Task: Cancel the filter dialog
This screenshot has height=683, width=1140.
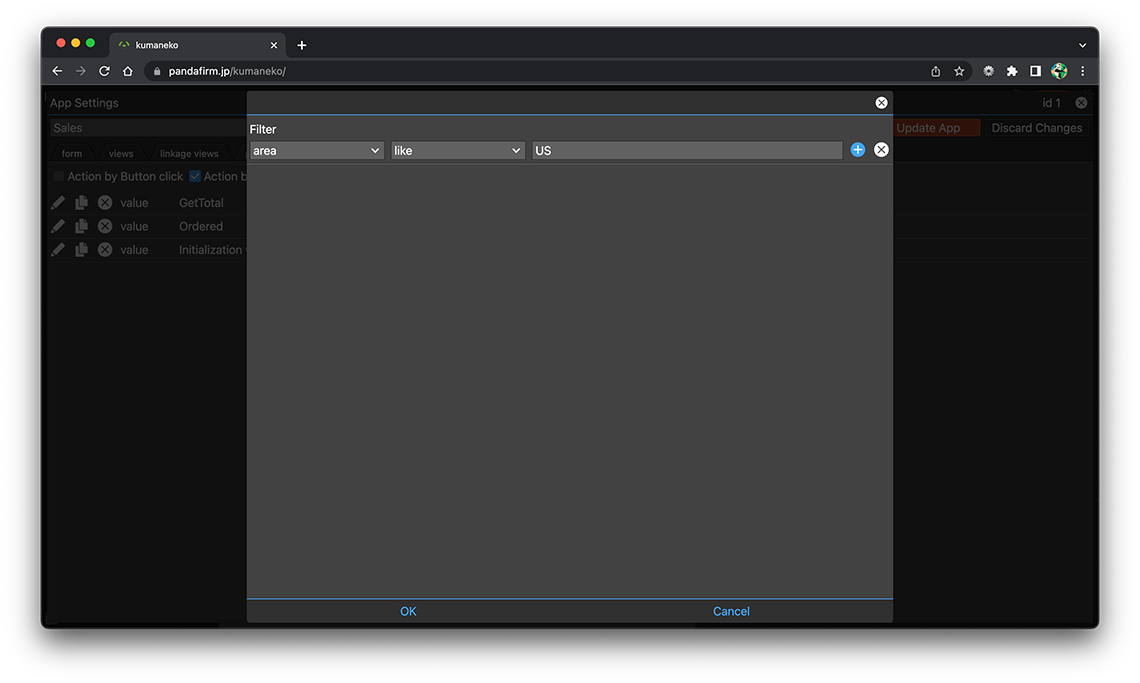Action: (731, 611)
